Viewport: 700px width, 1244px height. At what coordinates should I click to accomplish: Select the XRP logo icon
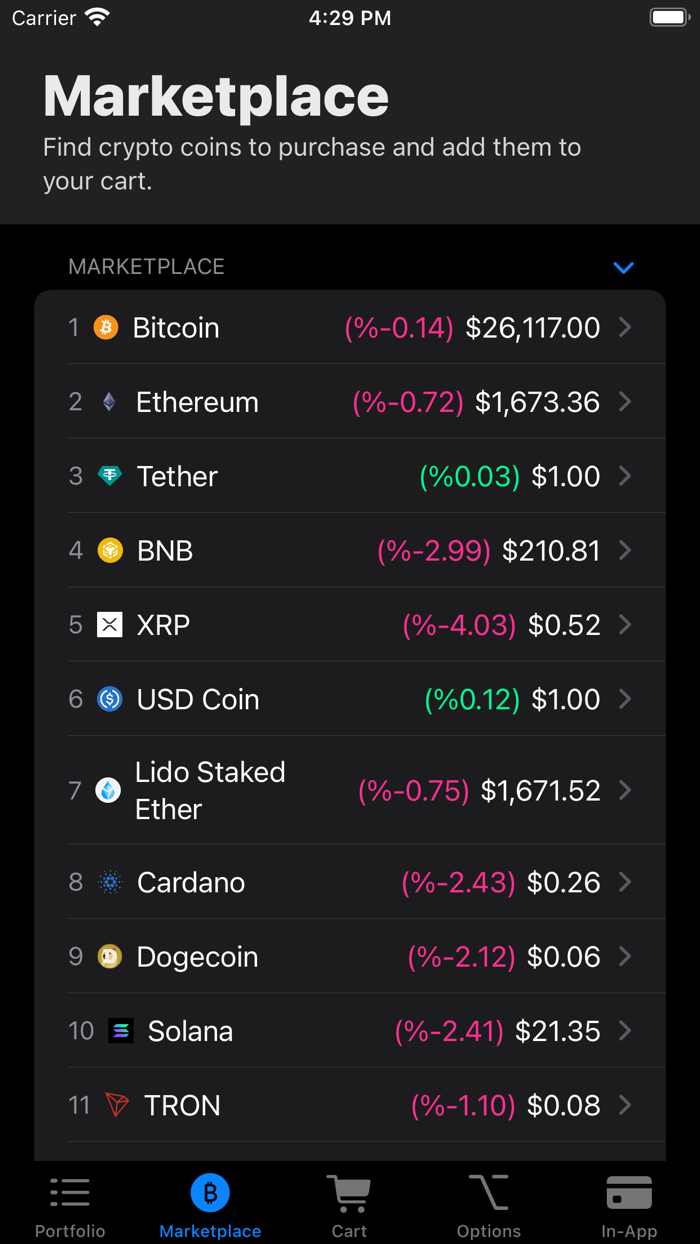coord(110,624)
